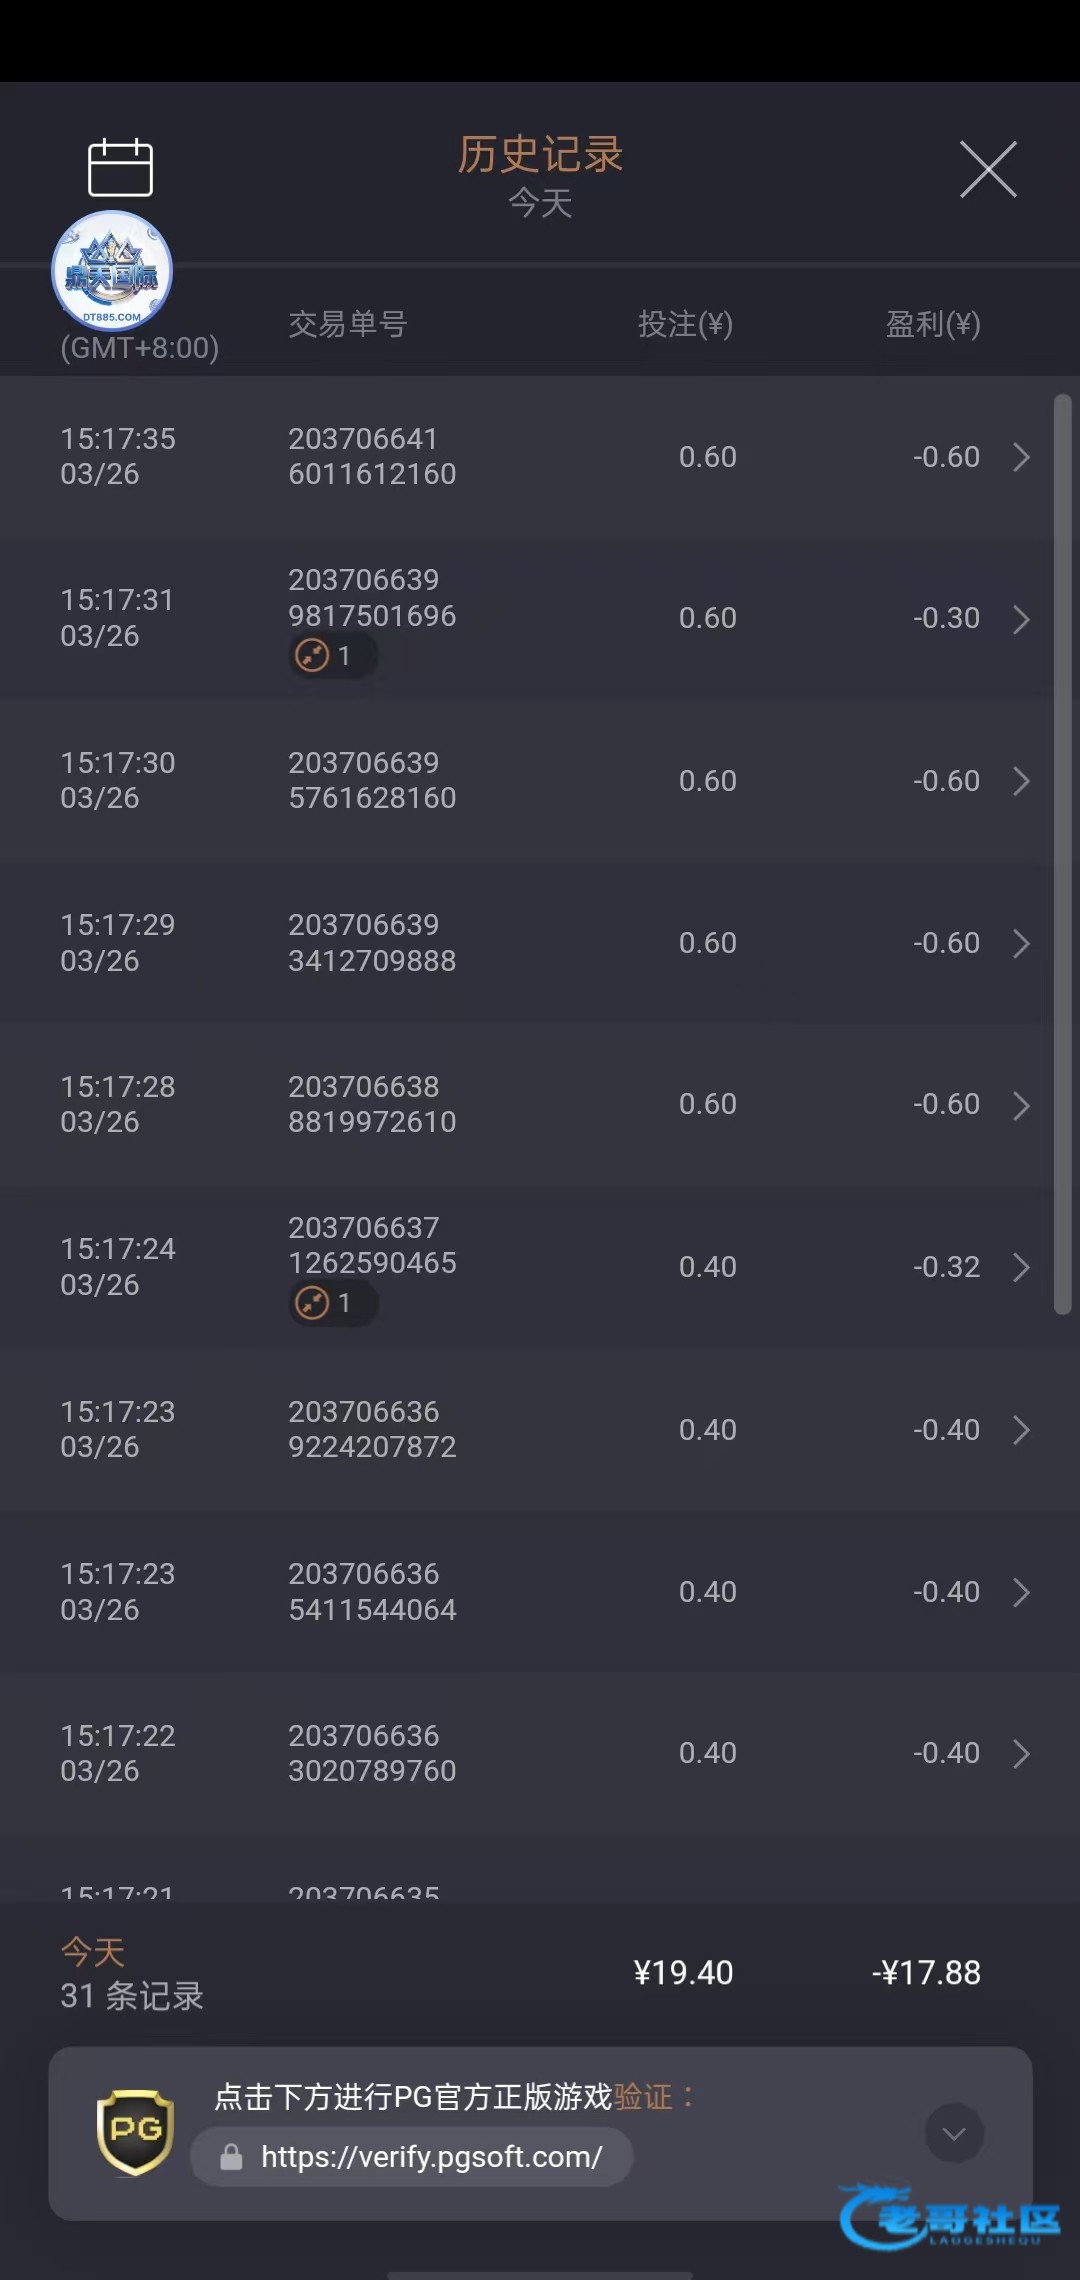The height and width of the screenshot is (2280, 1080).
Task: Click the 交易单号 column header
Action: 348,324
